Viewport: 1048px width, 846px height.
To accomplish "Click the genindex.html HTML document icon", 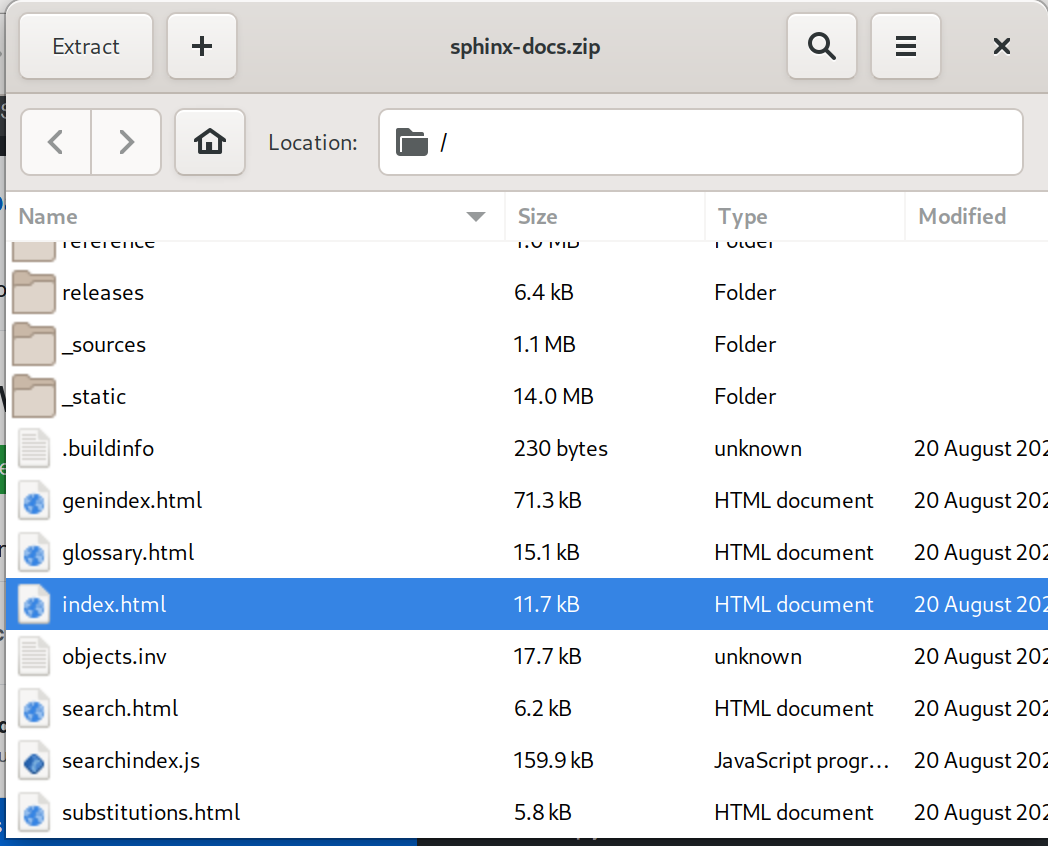I will [x=33, y=500].
